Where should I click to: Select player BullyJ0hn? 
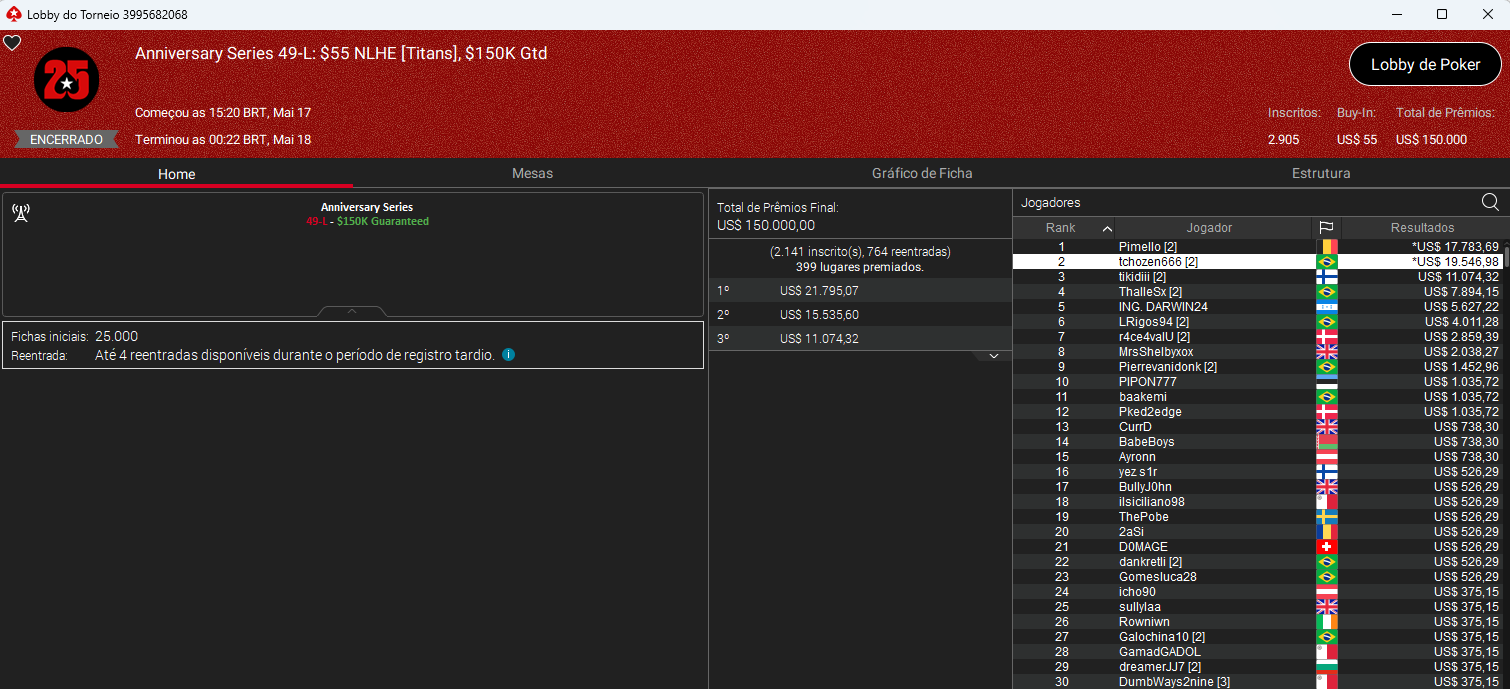(1258, 487)
